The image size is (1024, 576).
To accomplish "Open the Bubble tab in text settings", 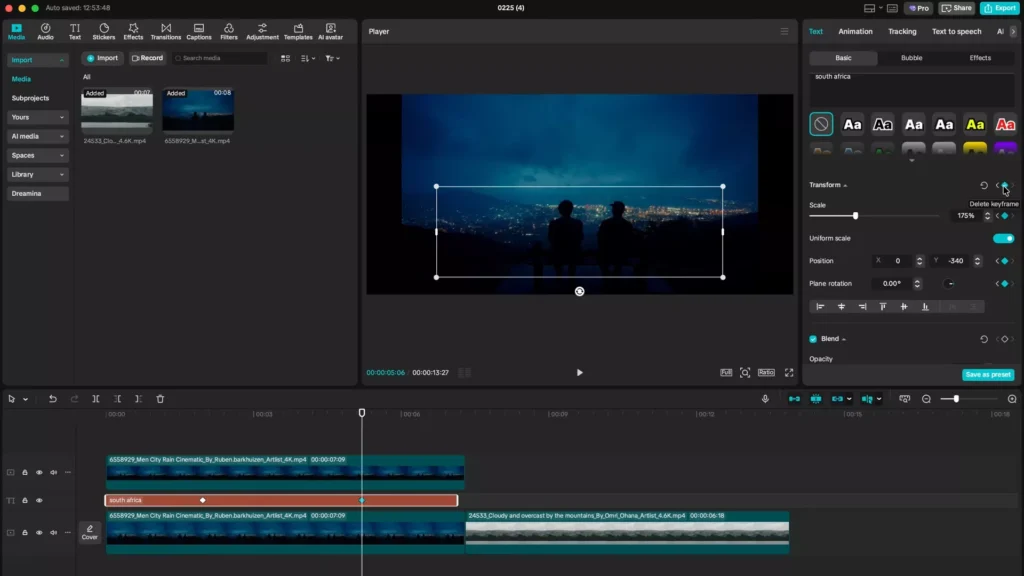I will coord(913,57).
